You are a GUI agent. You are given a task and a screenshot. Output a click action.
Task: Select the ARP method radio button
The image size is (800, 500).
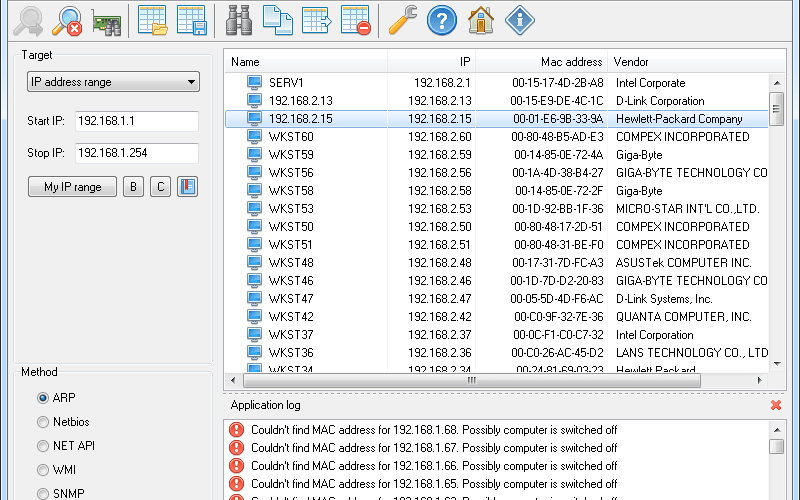click(x=43, y=397)
